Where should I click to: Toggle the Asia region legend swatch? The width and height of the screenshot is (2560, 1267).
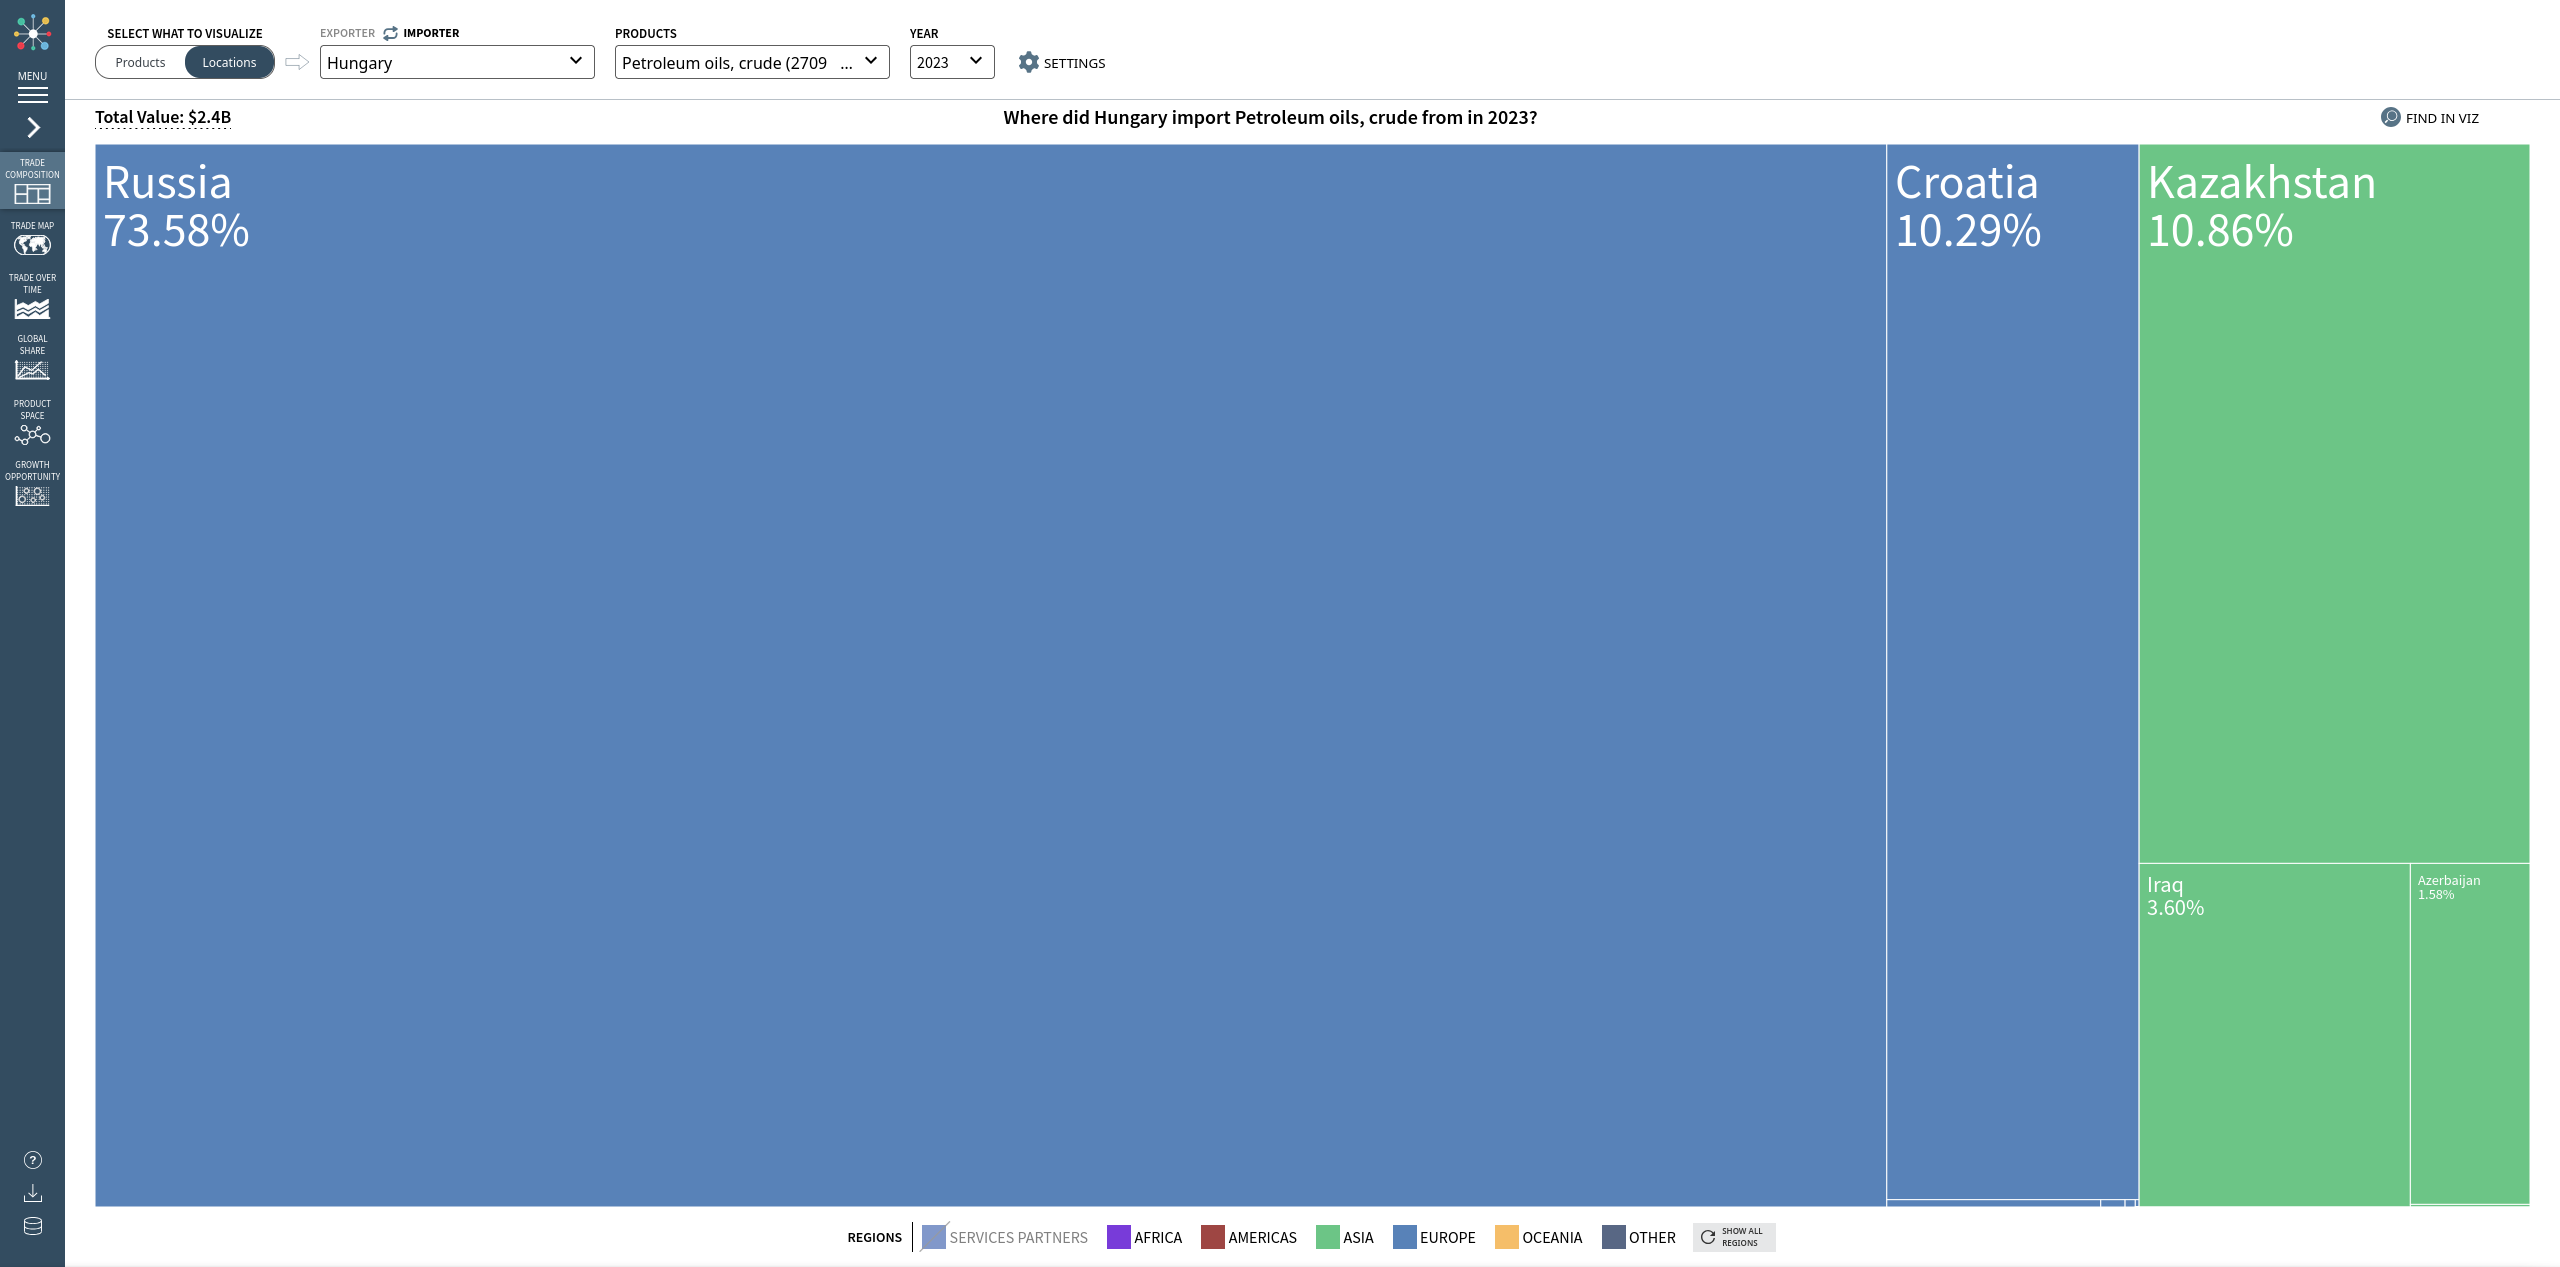click(1327, 1237)
